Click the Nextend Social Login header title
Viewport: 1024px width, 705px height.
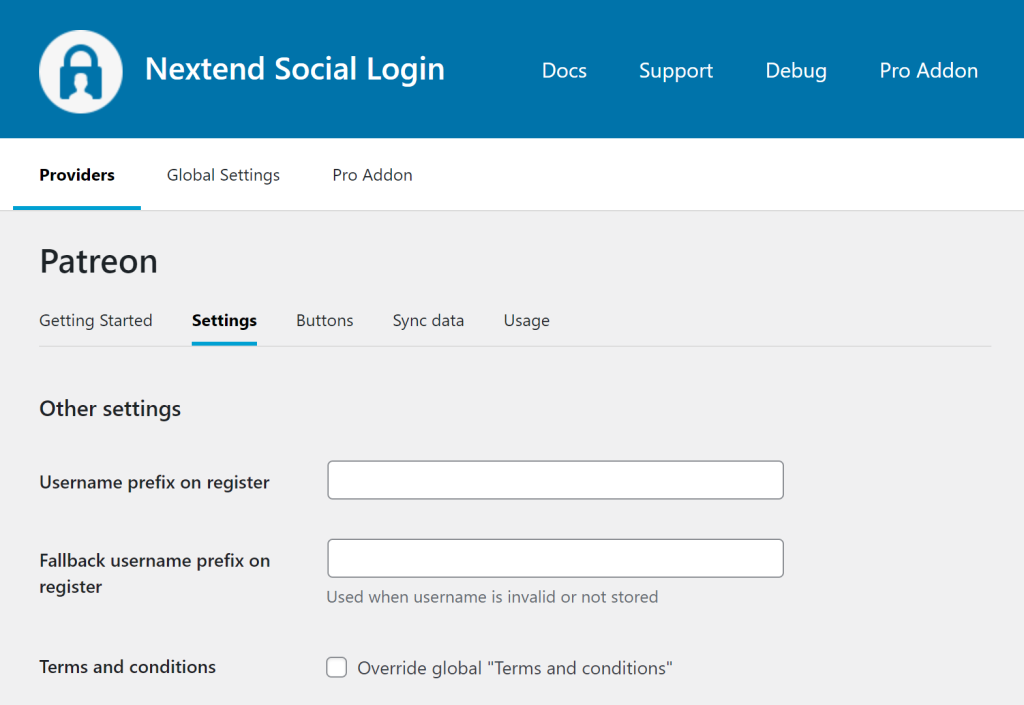[294, 69]
